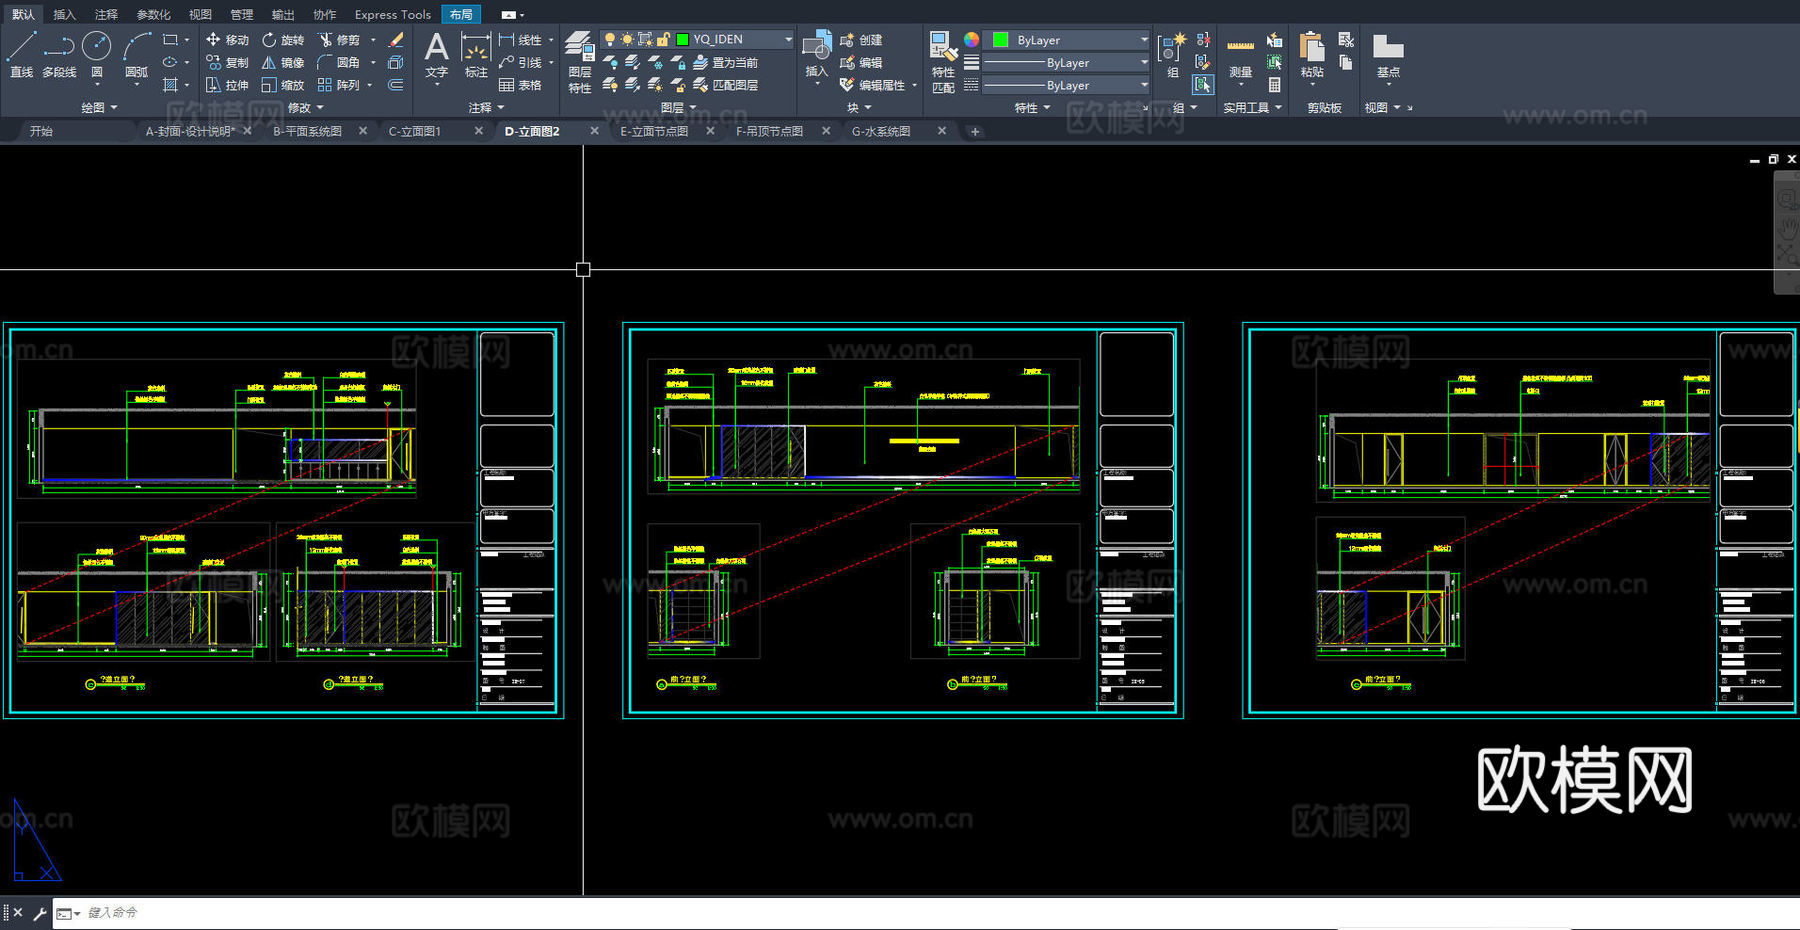Toggle group selection on/off button
The height and width of the screenshot is (930, 1800).
click(x=1203, y=85)
